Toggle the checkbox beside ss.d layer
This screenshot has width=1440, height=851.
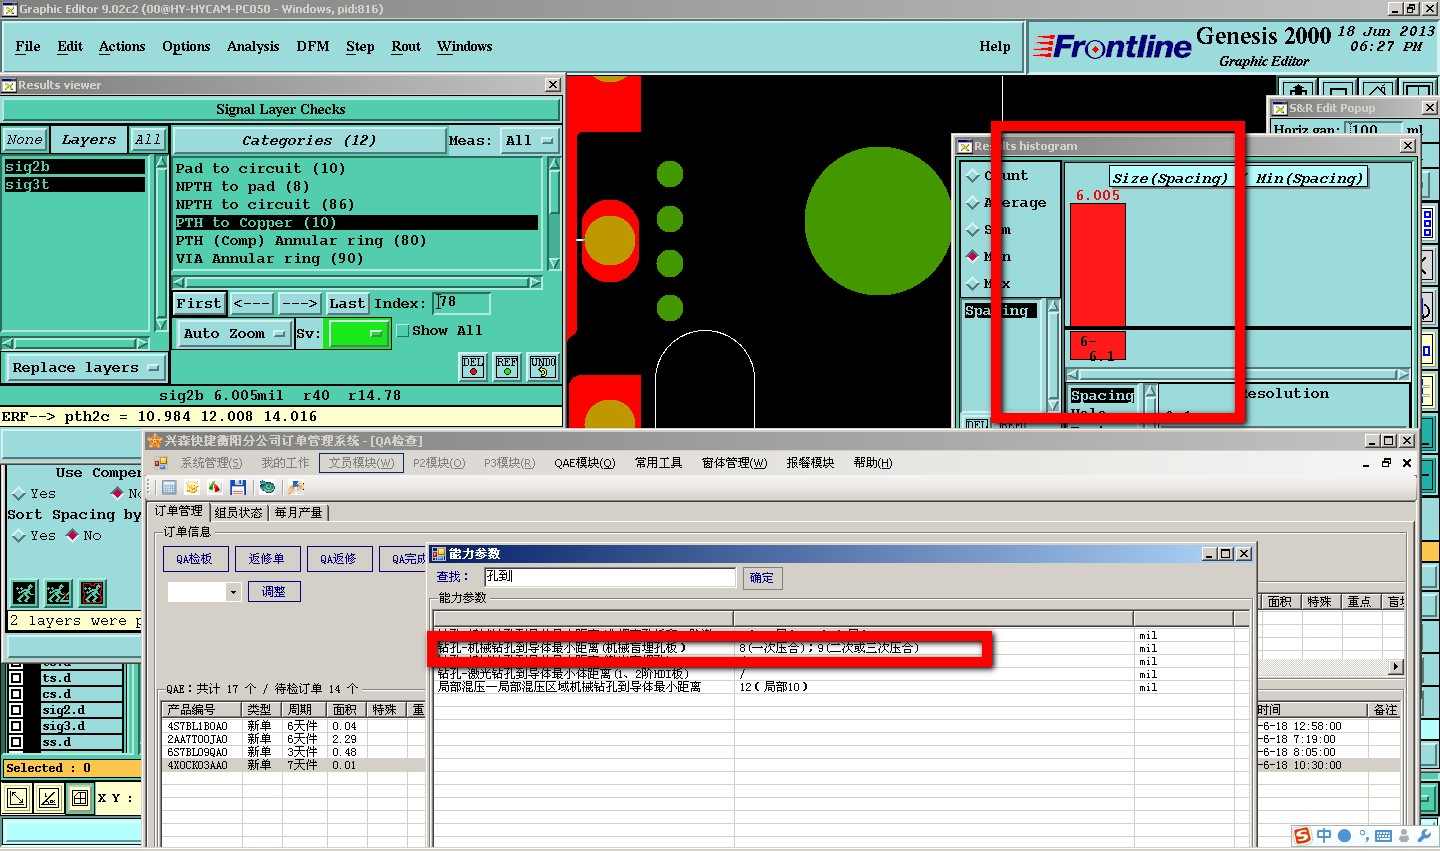point(16,742)
